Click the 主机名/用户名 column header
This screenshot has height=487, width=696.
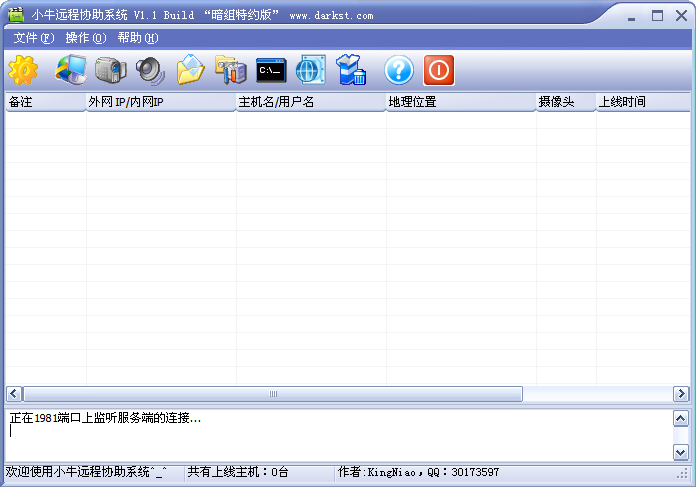310,102
